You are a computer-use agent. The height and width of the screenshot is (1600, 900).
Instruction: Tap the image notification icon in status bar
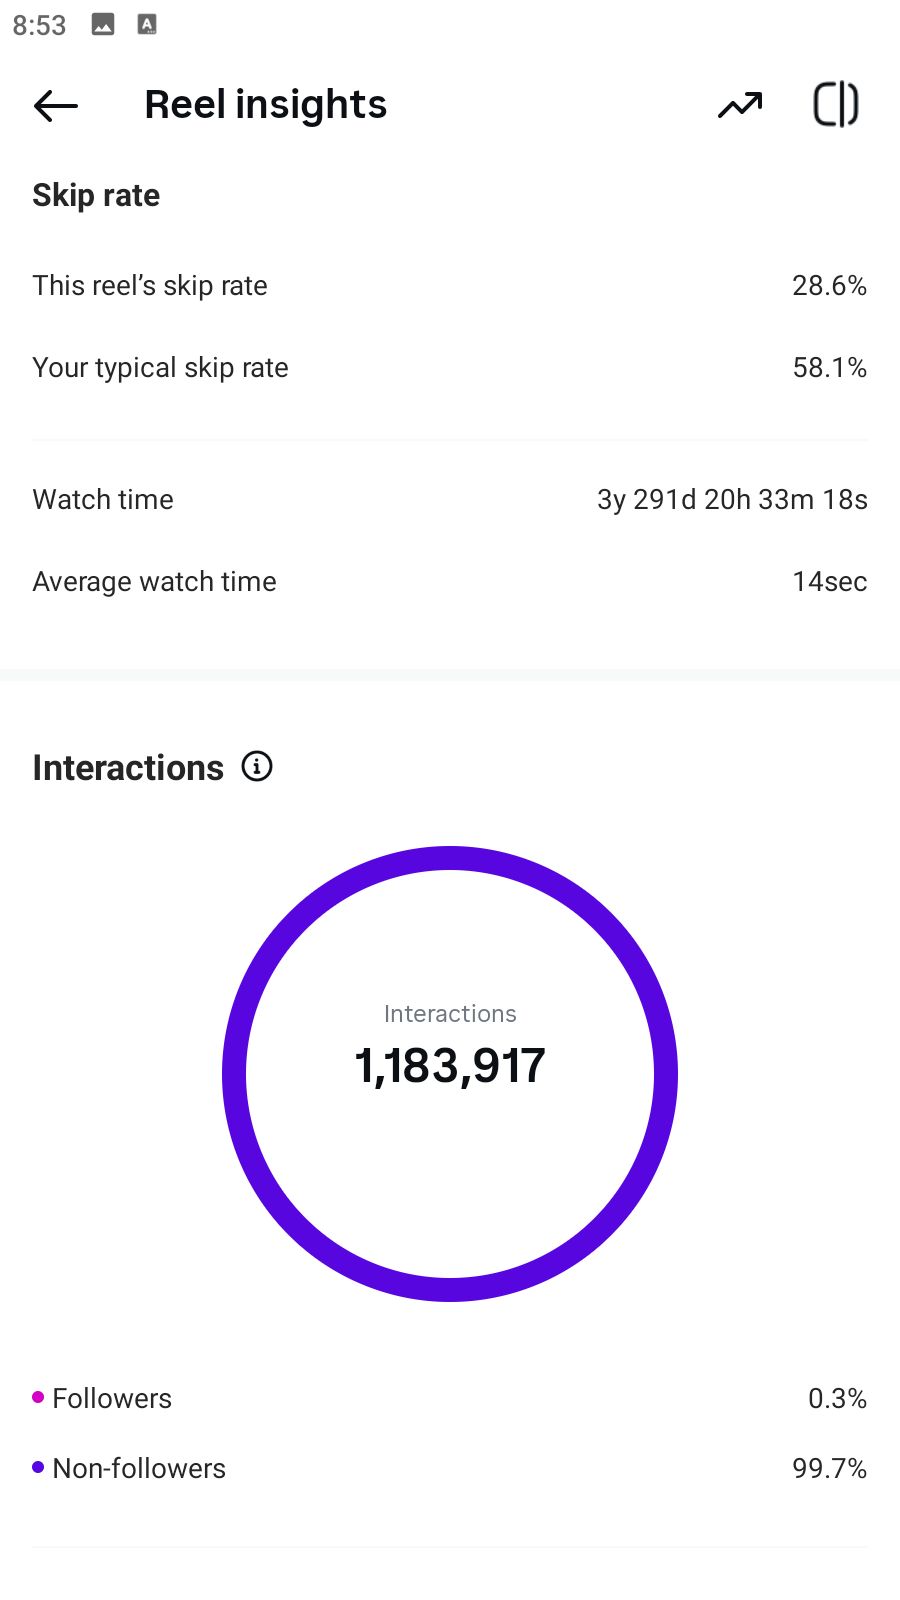(x=103, y=25)
